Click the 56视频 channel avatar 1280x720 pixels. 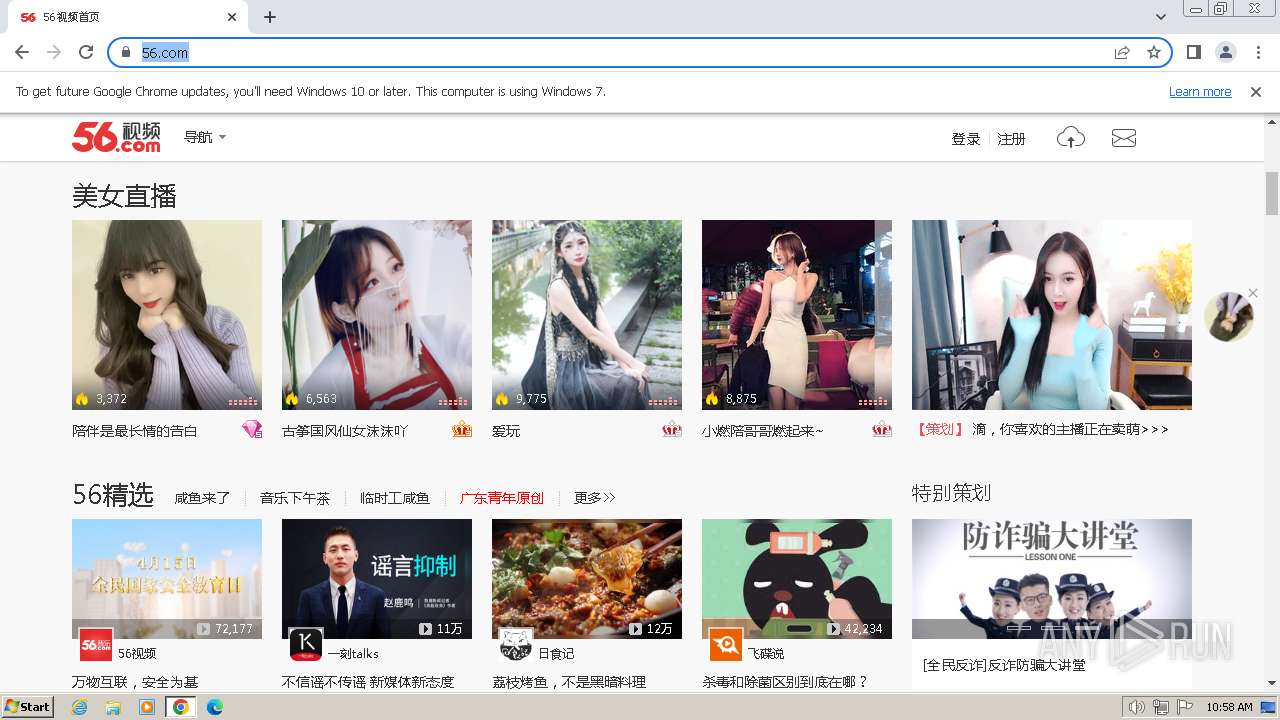click(x=96, y=645)
